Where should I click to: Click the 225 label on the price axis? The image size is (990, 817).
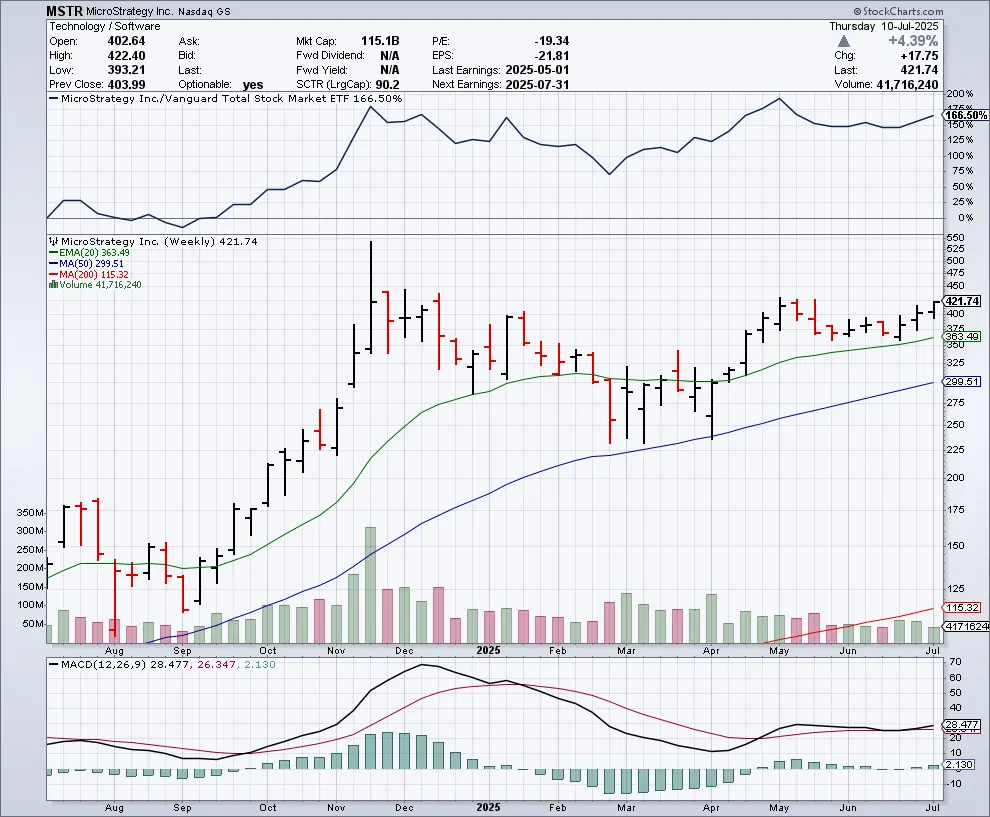pos(955,450)
